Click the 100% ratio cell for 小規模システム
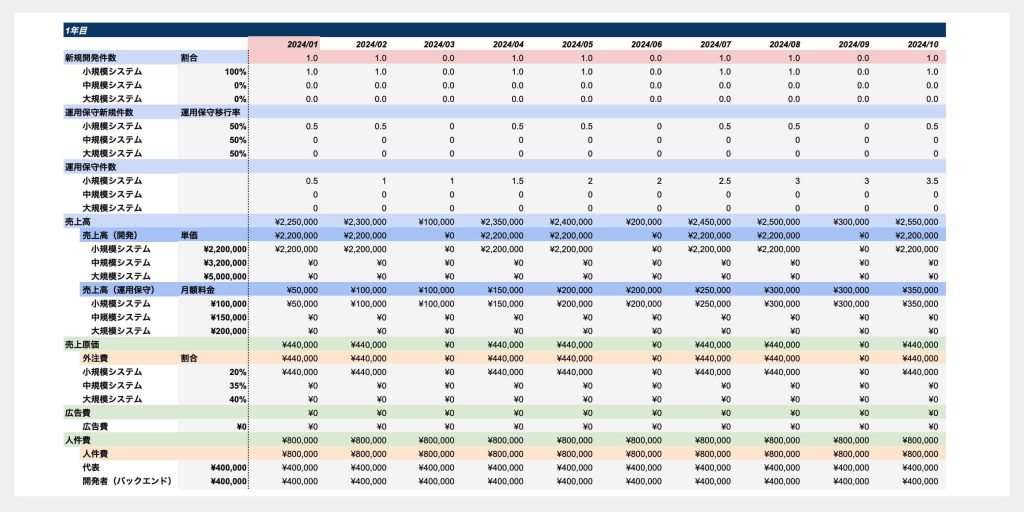 coord(235,72)
